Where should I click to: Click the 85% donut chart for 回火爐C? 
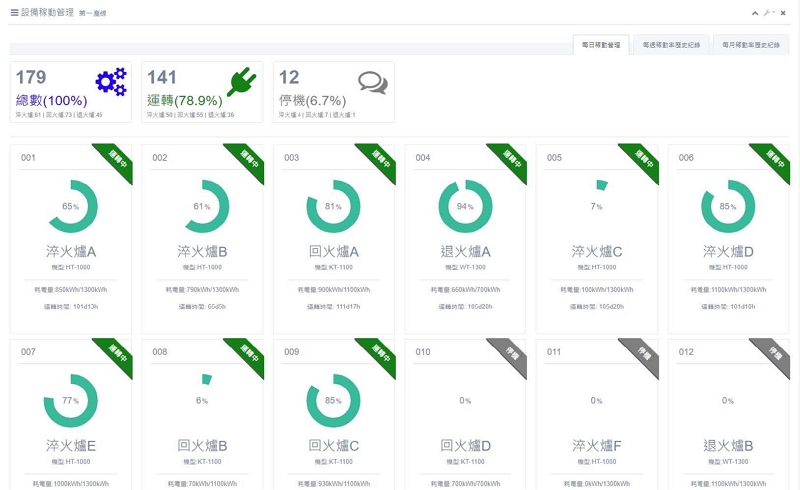pos(333,400)
